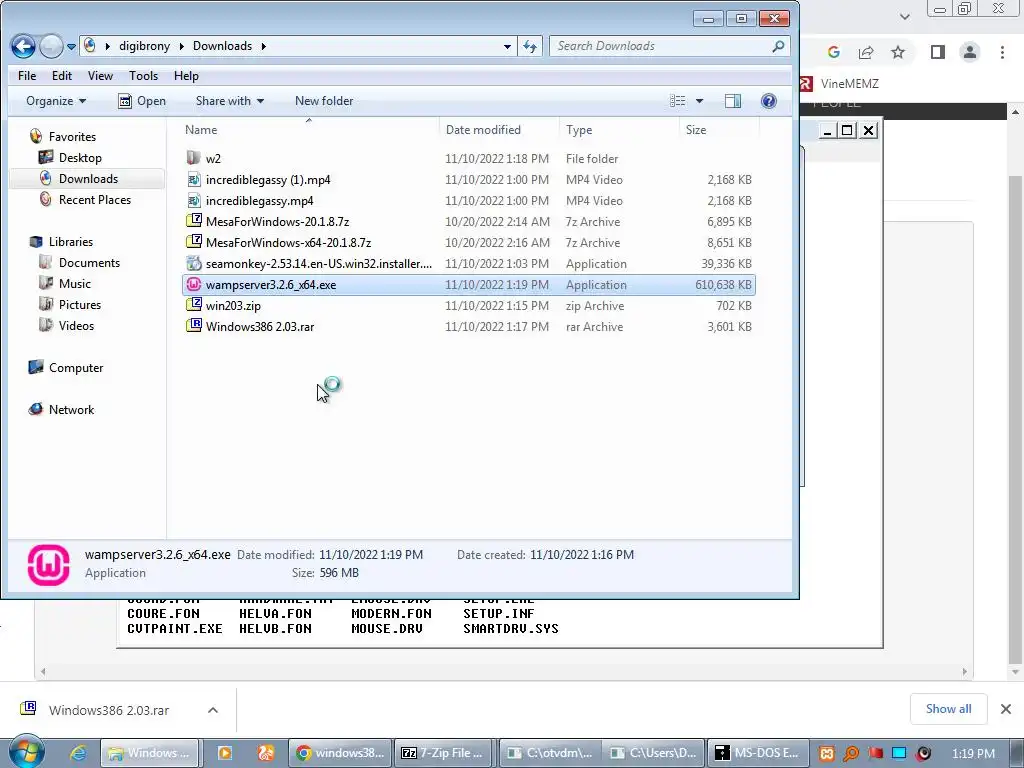This screenshot has width=1024, height=768.
Task: Open the View menu
Action: pyautogui.click(x=100, y=76)
